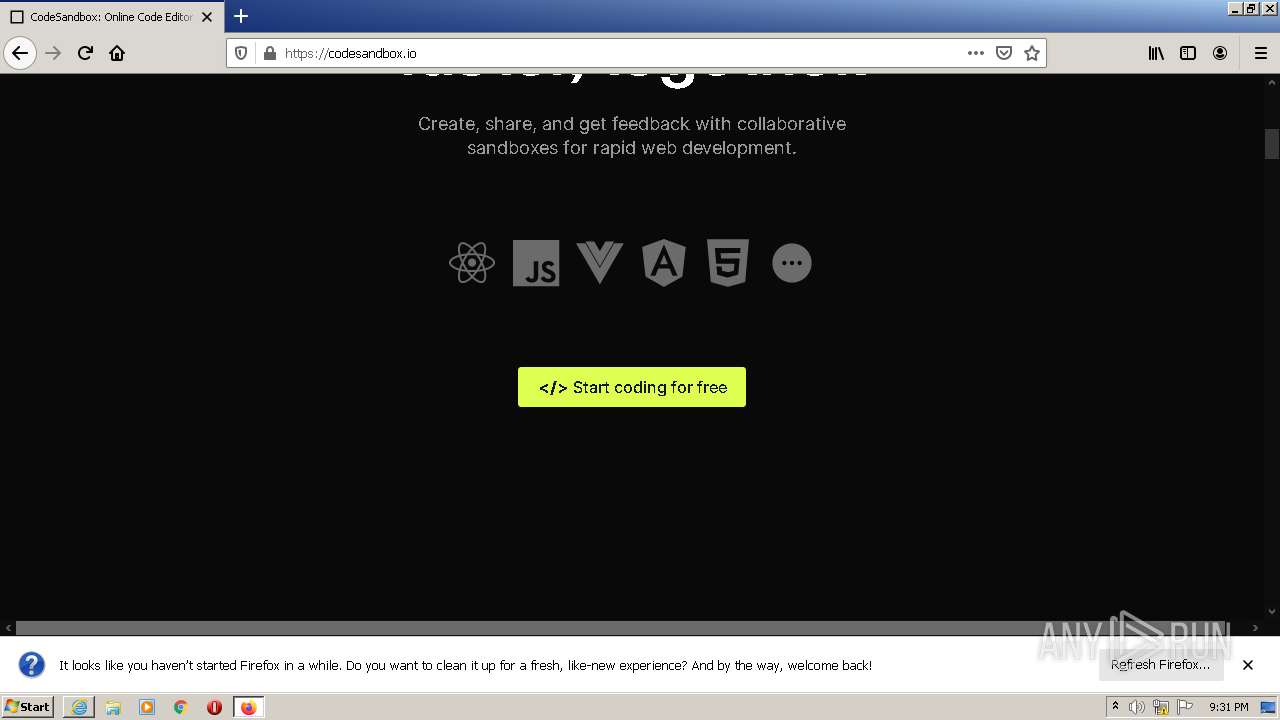Launch Opera from taskbar
This screenshot has width=1280, height=720.
point(214,707)
